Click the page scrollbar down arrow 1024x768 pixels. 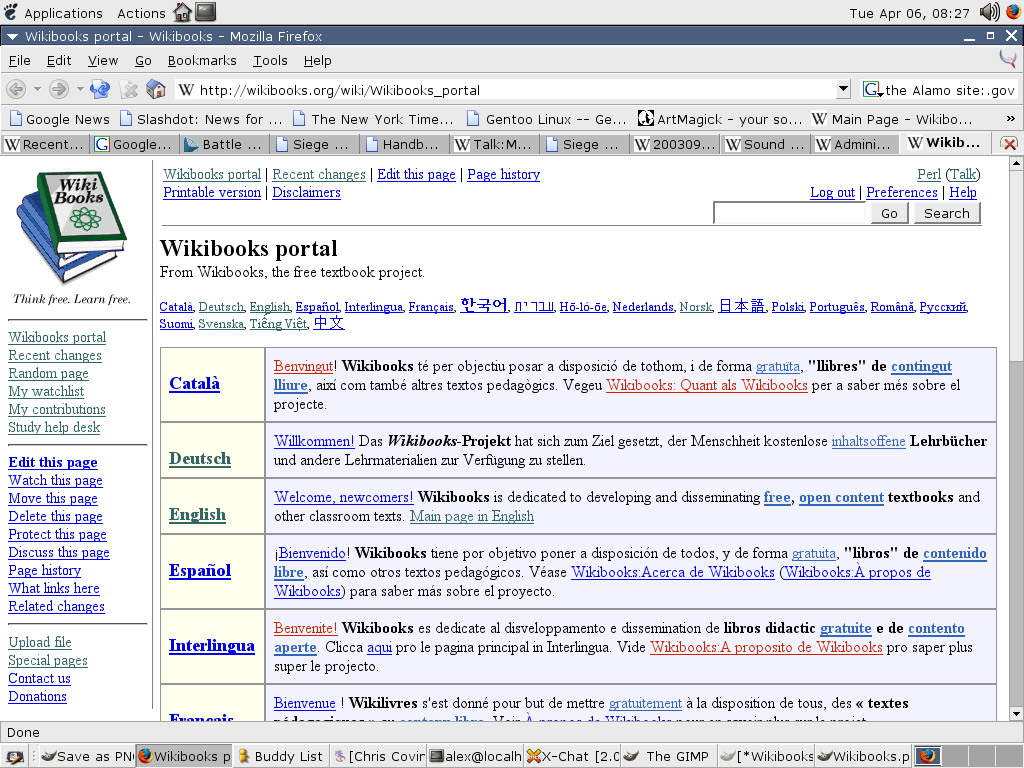(1016, 714)
